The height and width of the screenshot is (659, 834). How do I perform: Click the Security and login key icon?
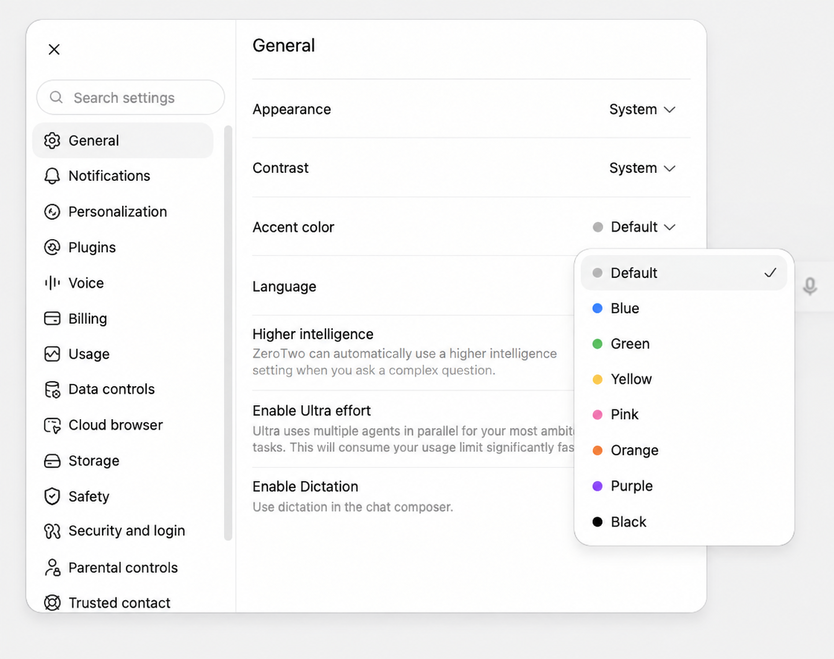point(52,531)
